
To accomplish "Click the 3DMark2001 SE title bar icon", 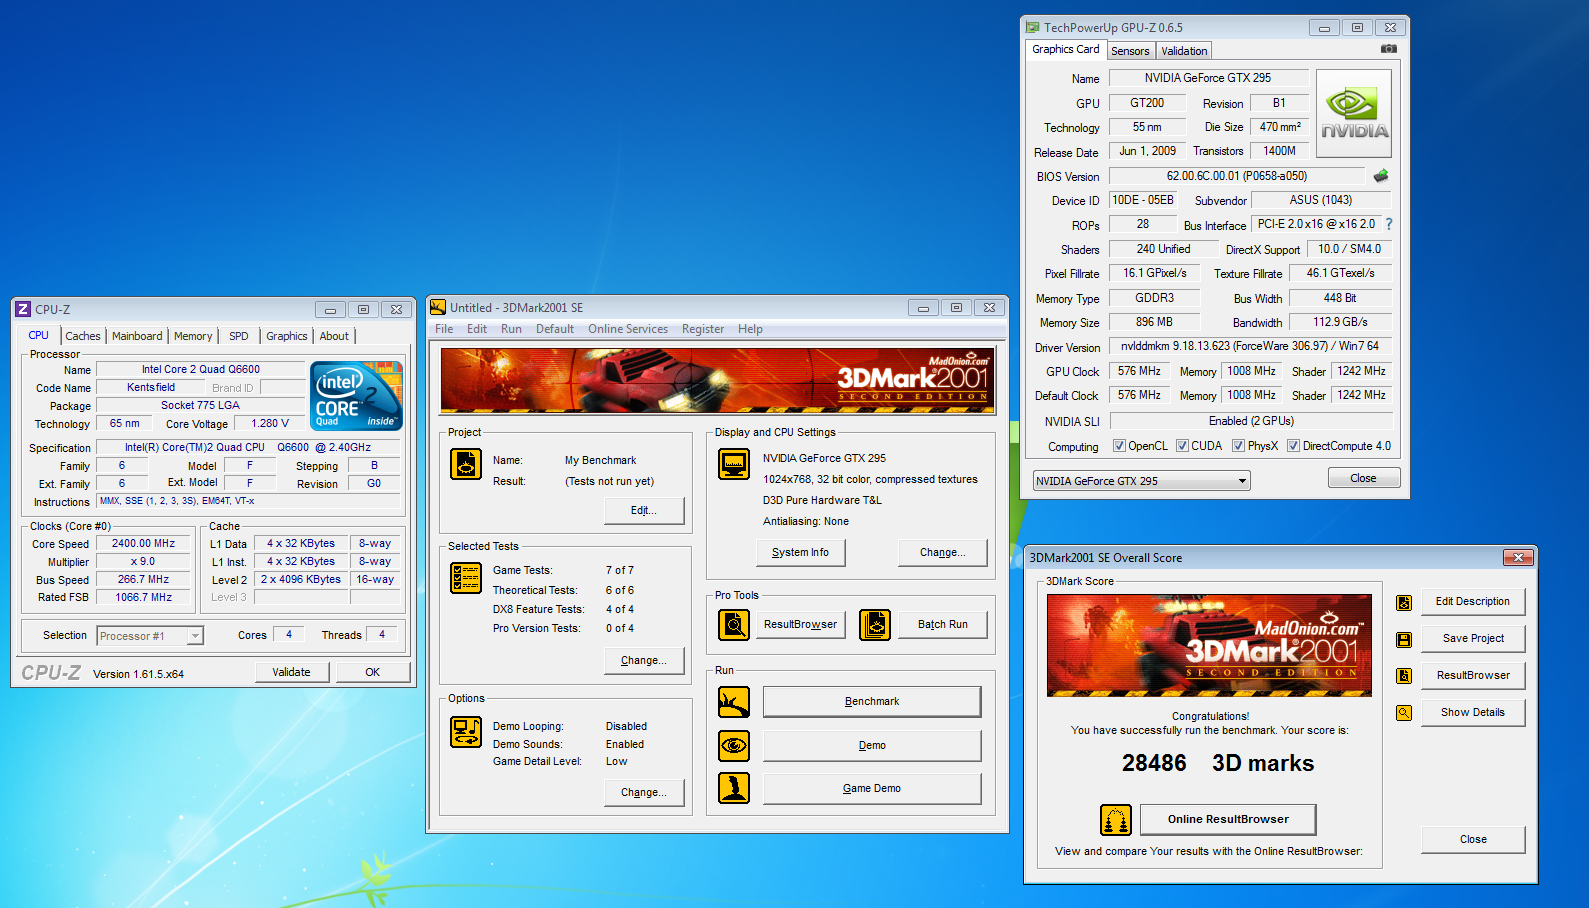I will (438, 307).
